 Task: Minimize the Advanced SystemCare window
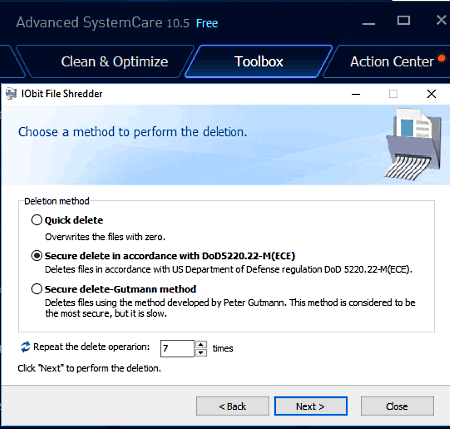coord(369,23)
